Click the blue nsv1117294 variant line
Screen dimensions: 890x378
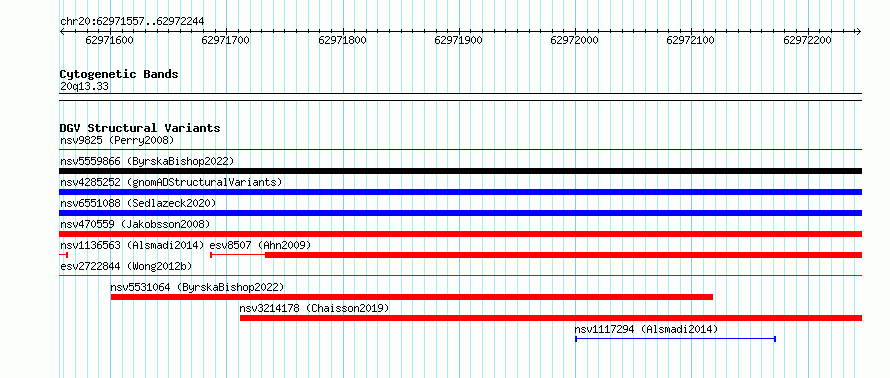point(675,339)
